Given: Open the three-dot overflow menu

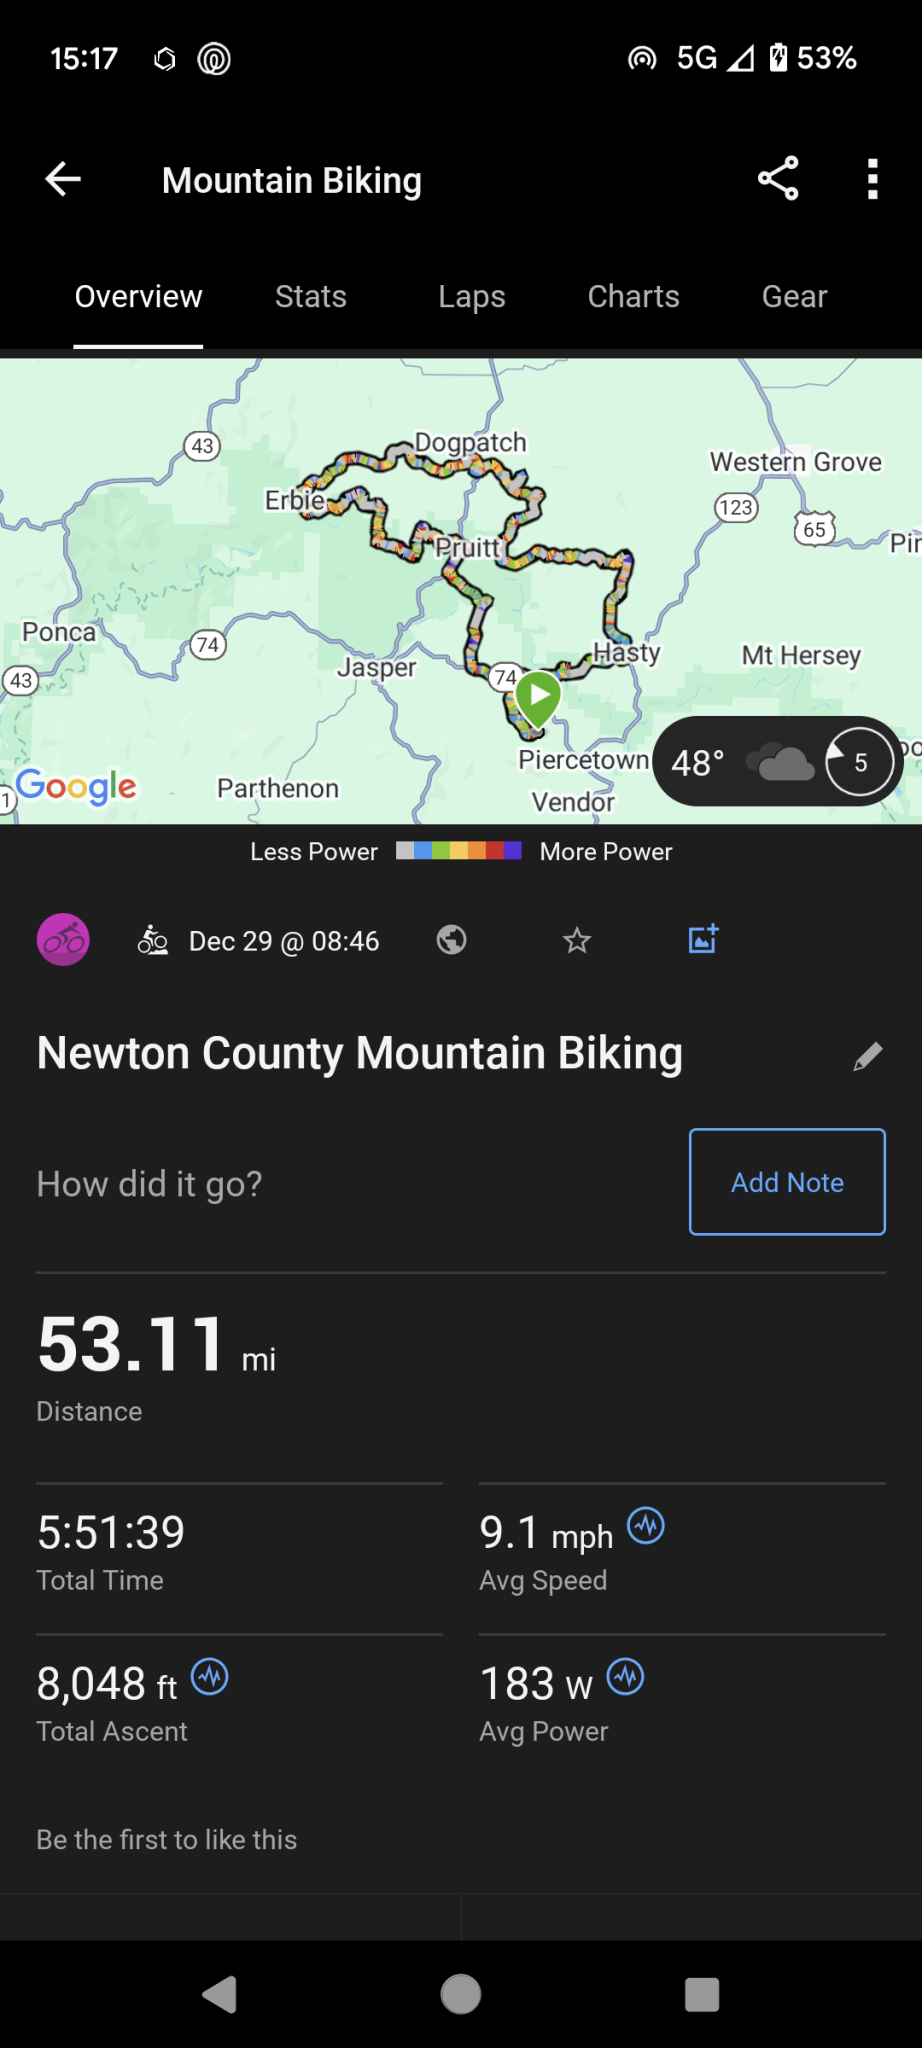Looking at the screenshot, I should tap(872, 179).
